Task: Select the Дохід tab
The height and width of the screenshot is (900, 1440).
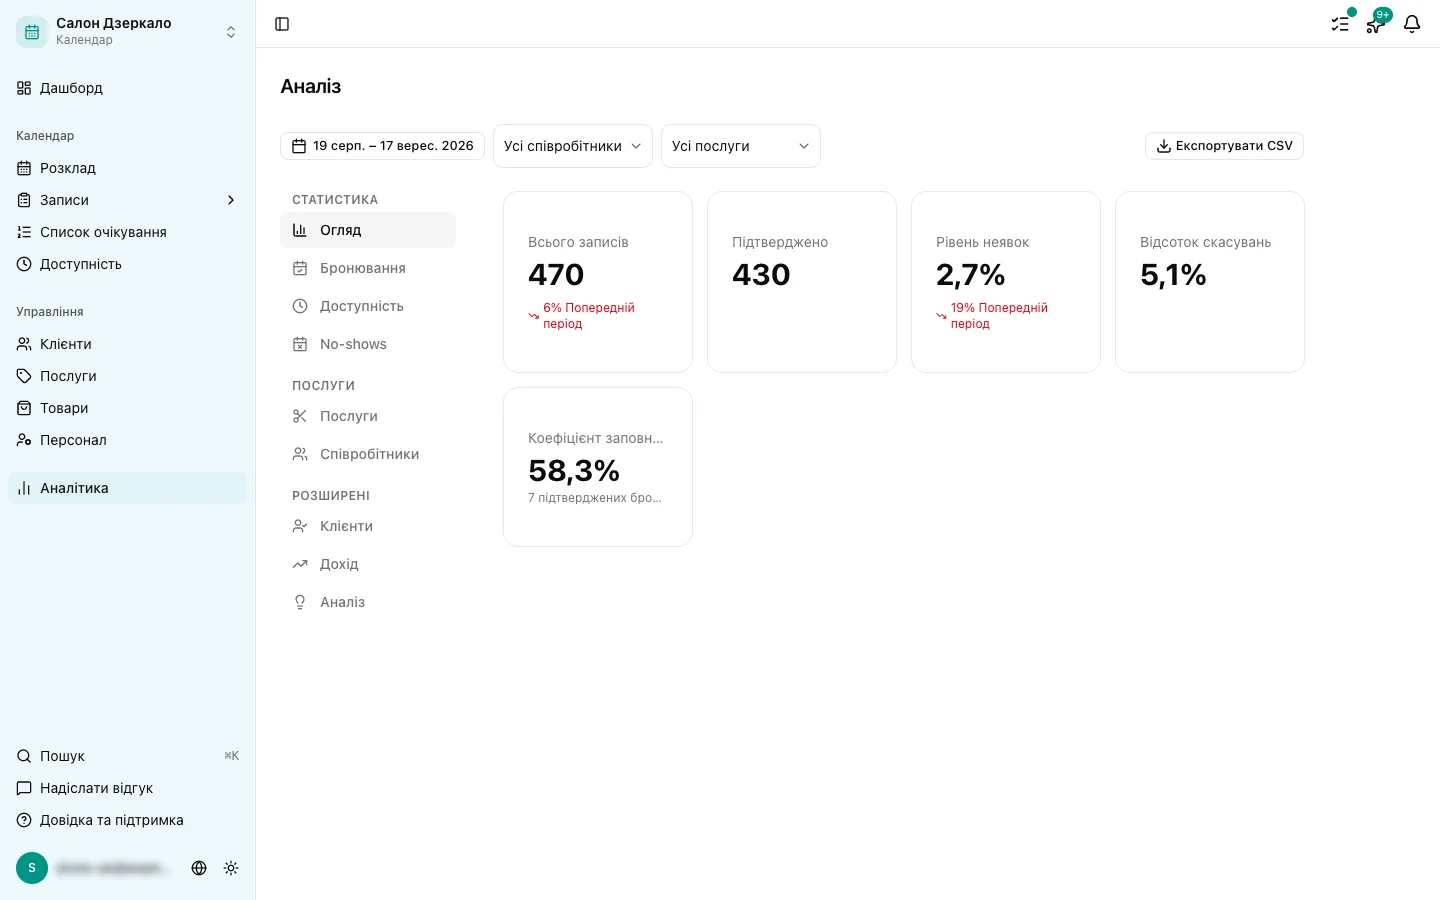Action: tap(368, 564)
